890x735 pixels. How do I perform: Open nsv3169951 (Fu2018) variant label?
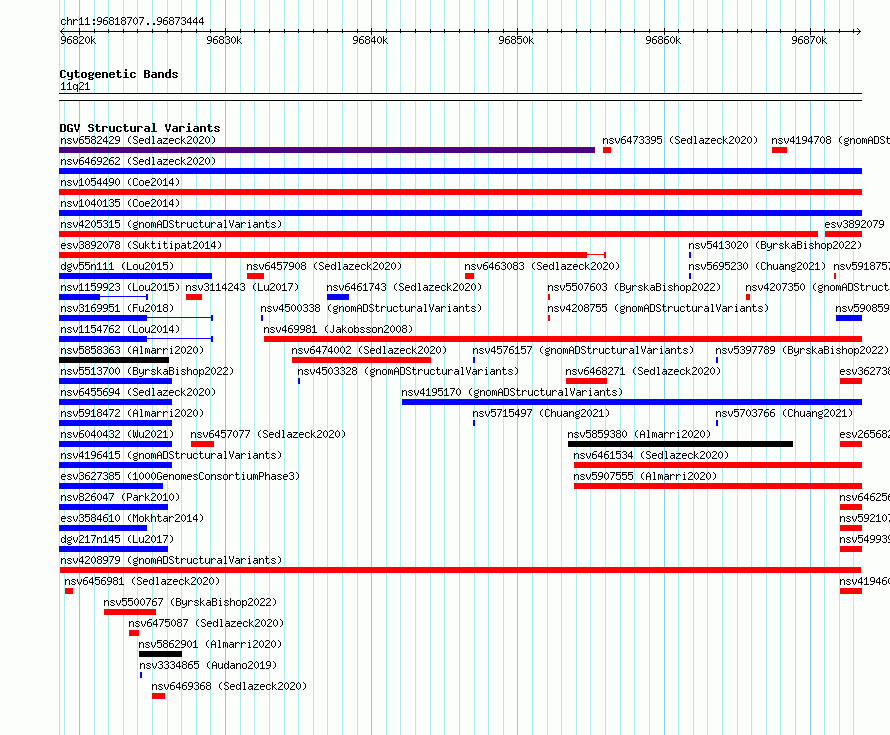pyautogui.click(x=117, y=308)
